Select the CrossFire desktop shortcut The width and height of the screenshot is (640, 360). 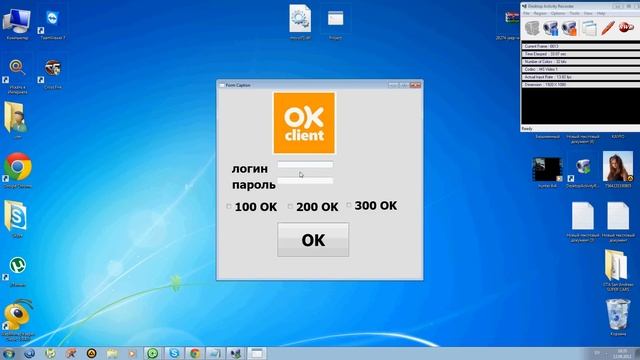point(53,74)
